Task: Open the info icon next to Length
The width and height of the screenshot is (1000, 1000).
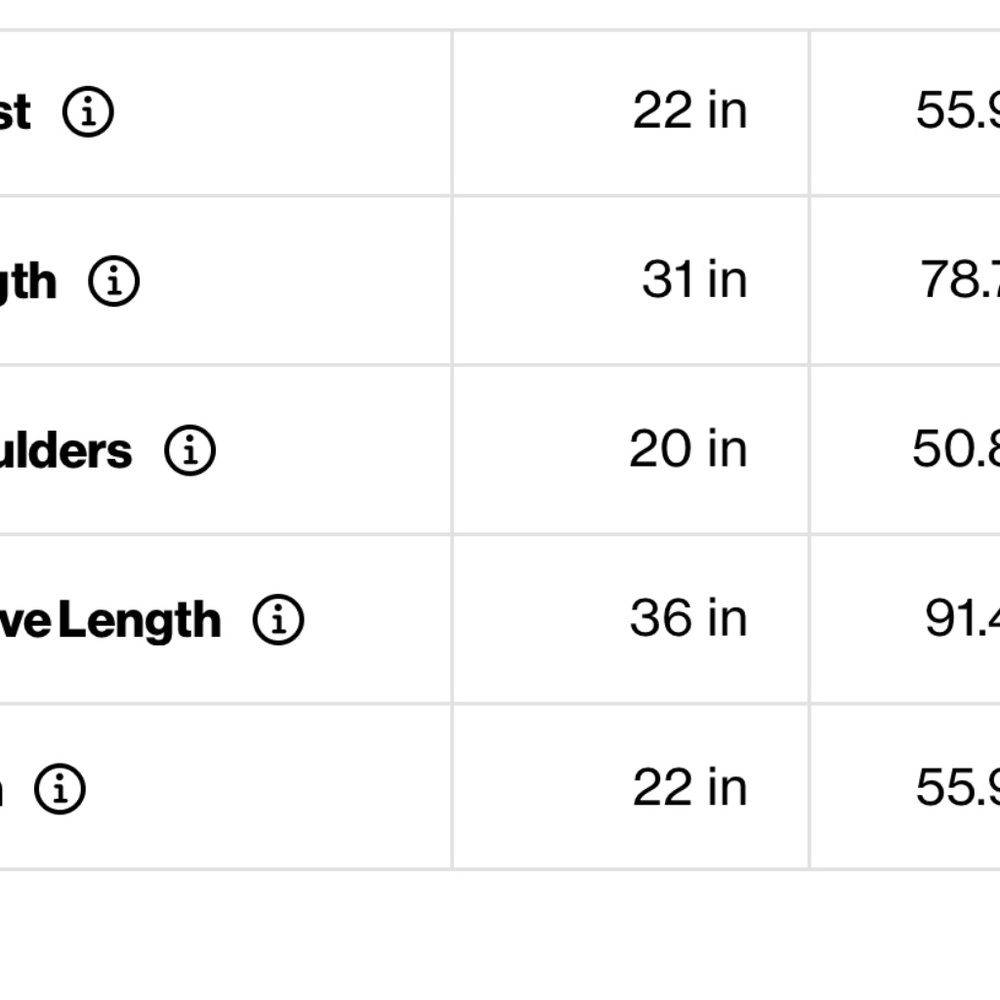Action: (114, 281)
